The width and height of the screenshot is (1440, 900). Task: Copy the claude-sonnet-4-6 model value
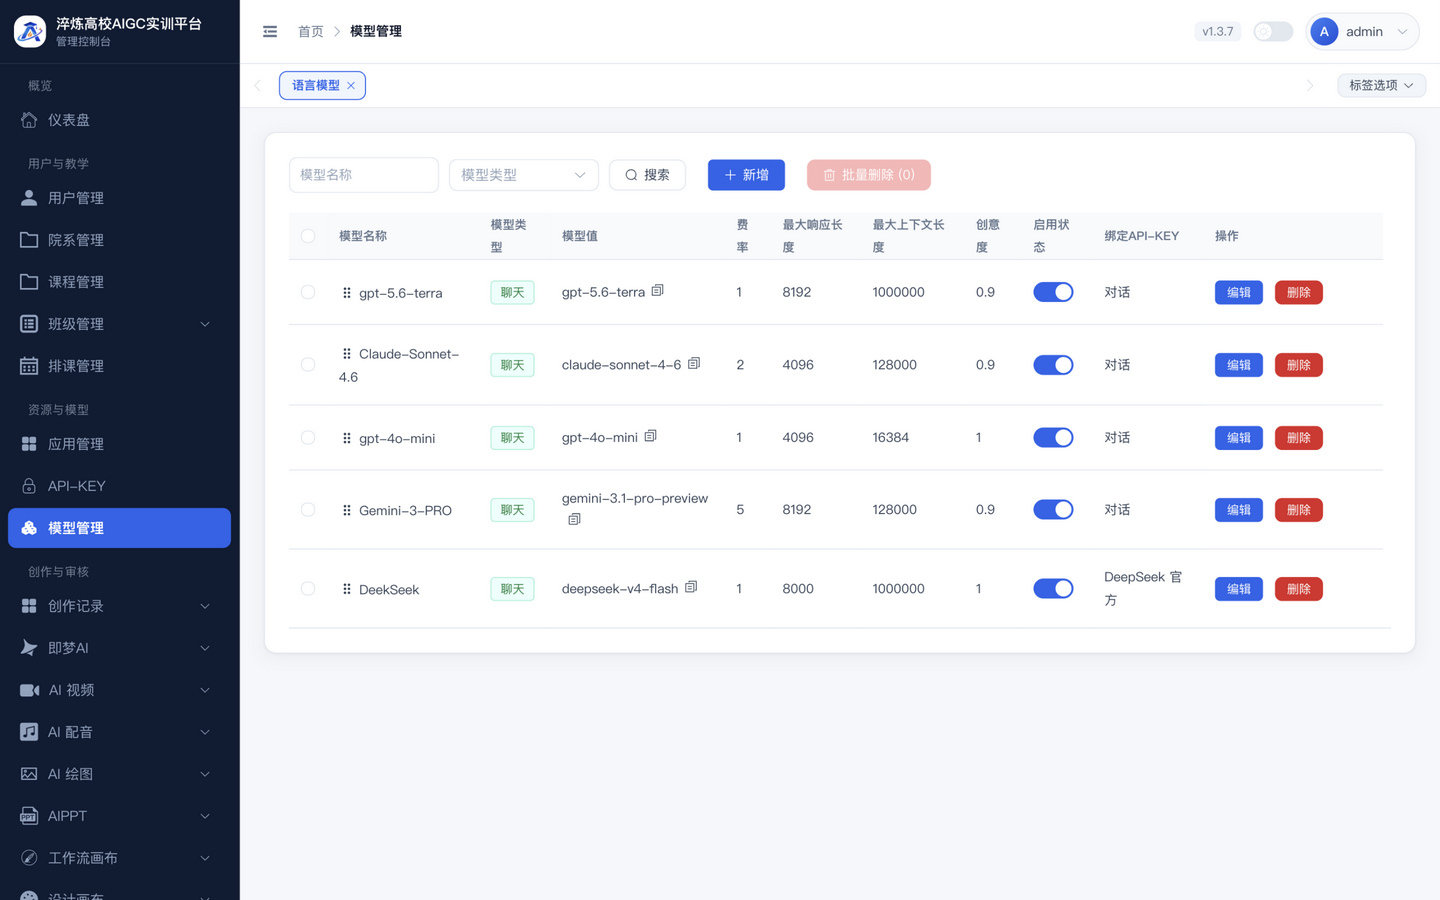click(x=694, y=364)
